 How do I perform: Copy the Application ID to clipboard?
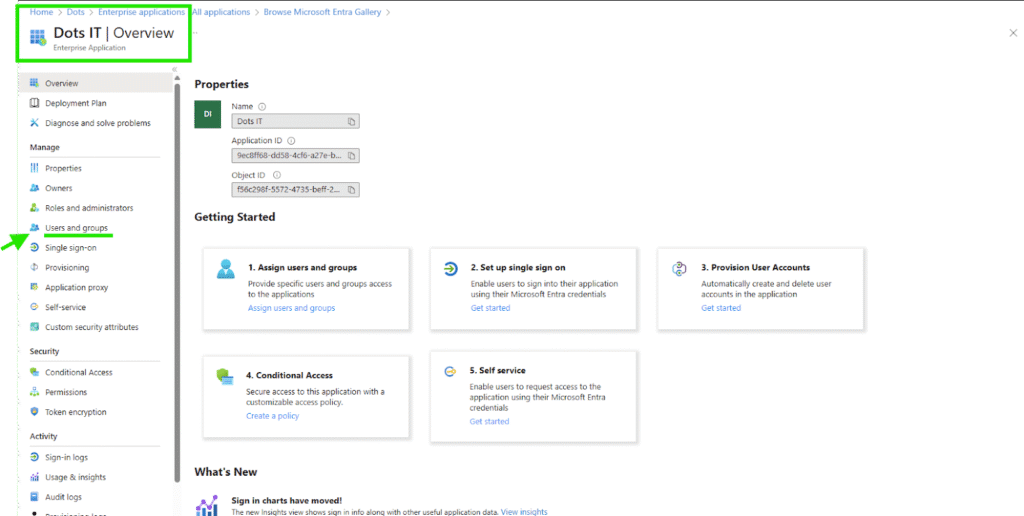coord(351,156)
